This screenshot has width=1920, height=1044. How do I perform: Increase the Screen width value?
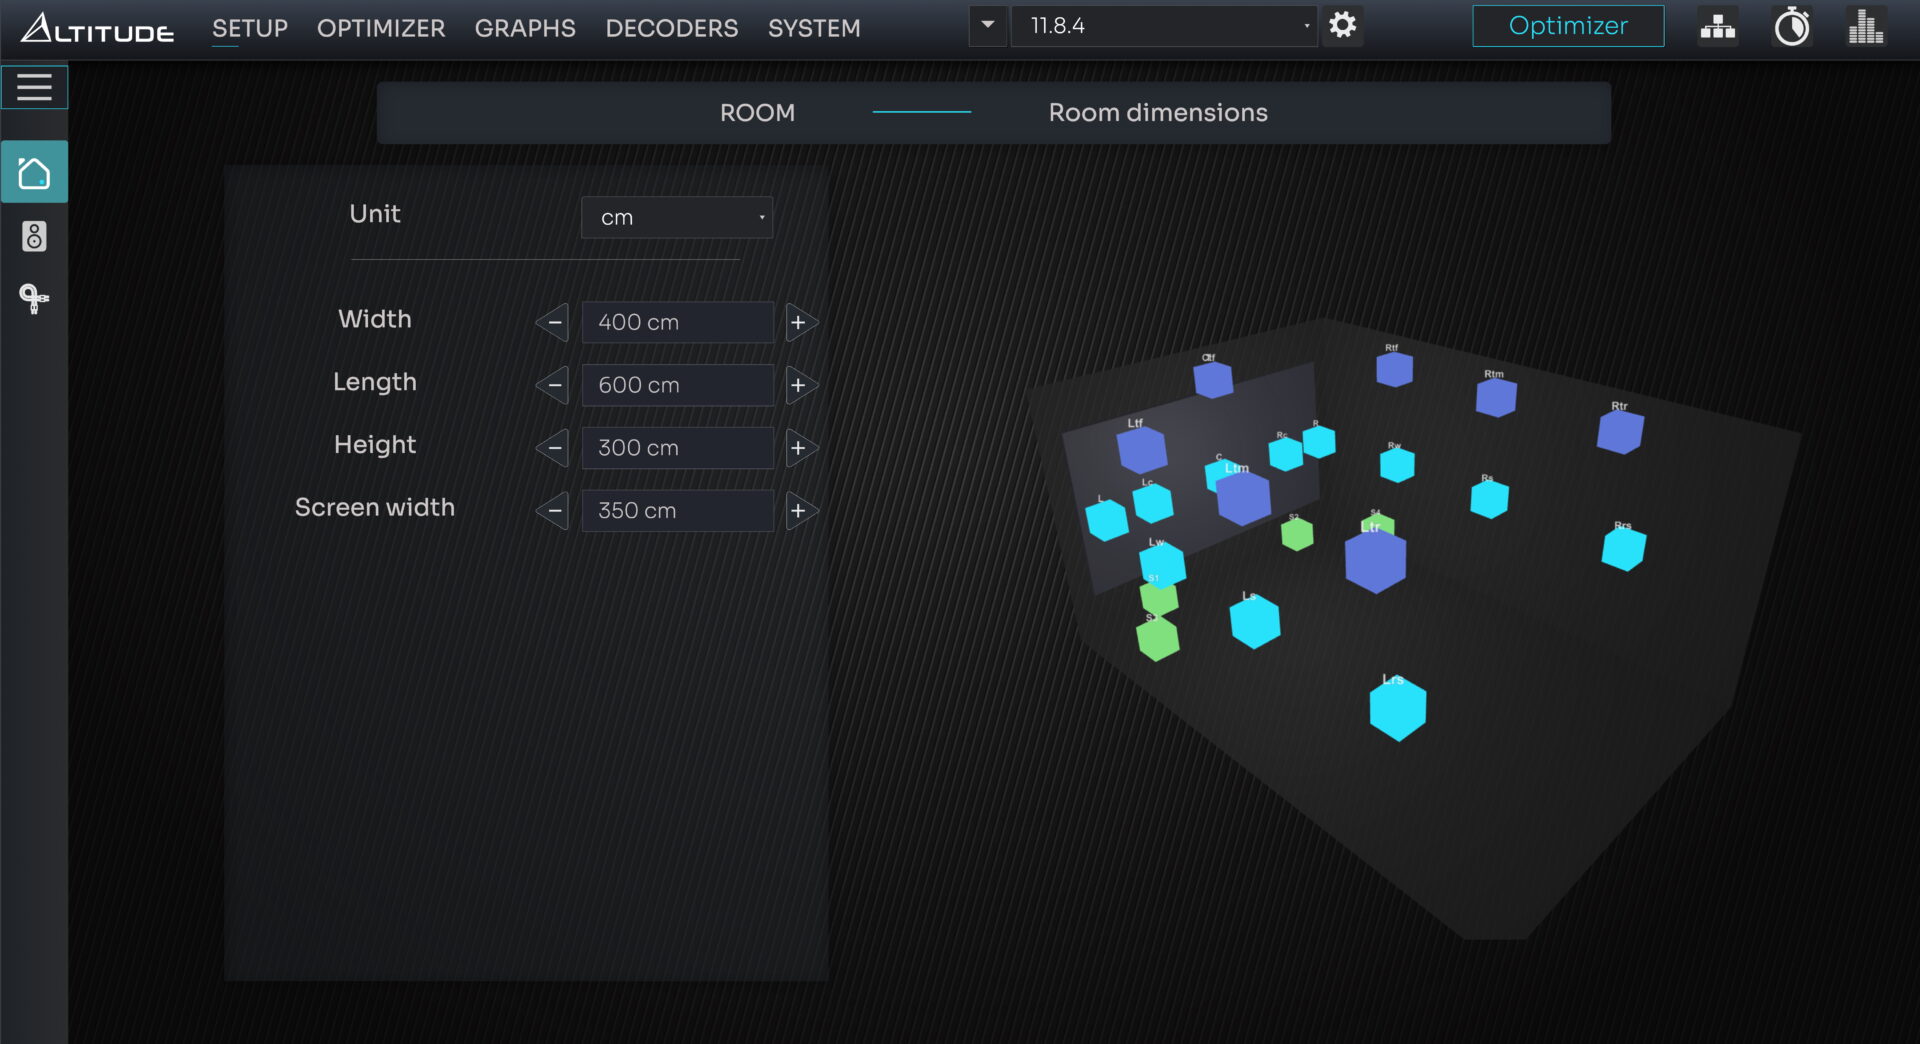[799, 511]
